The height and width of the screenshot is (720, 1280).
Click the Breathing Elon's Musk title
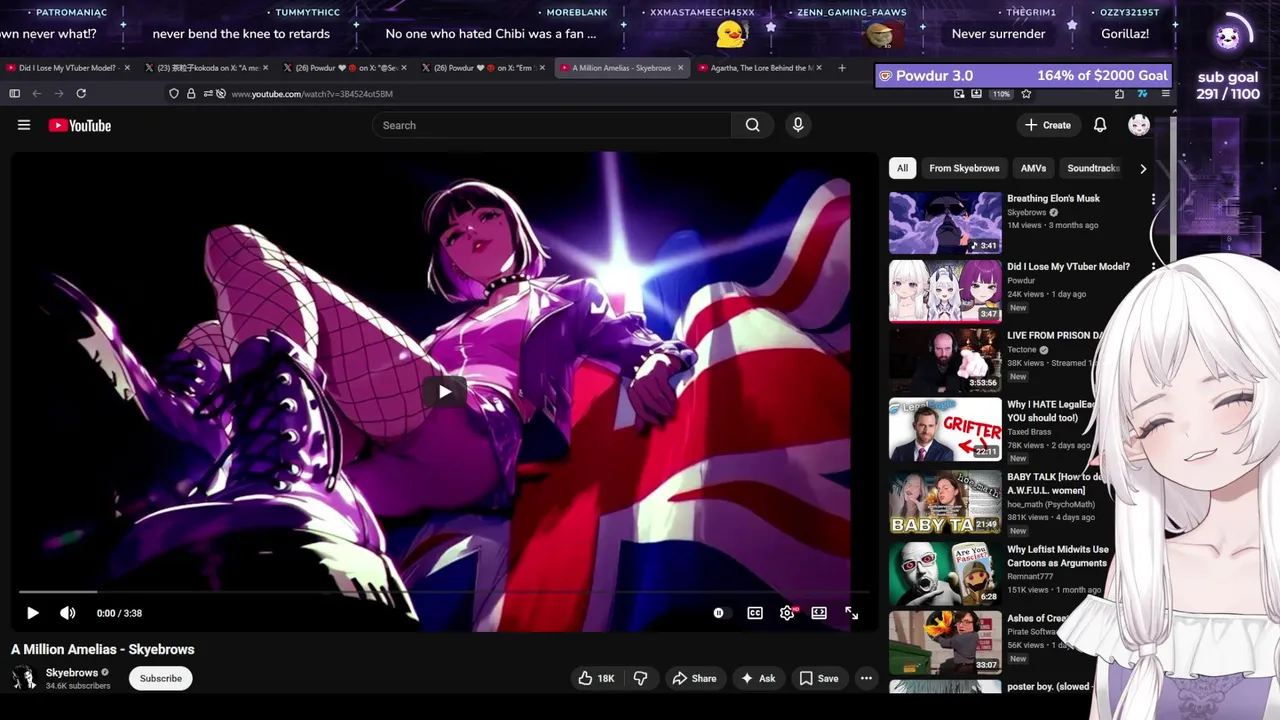1053,198
